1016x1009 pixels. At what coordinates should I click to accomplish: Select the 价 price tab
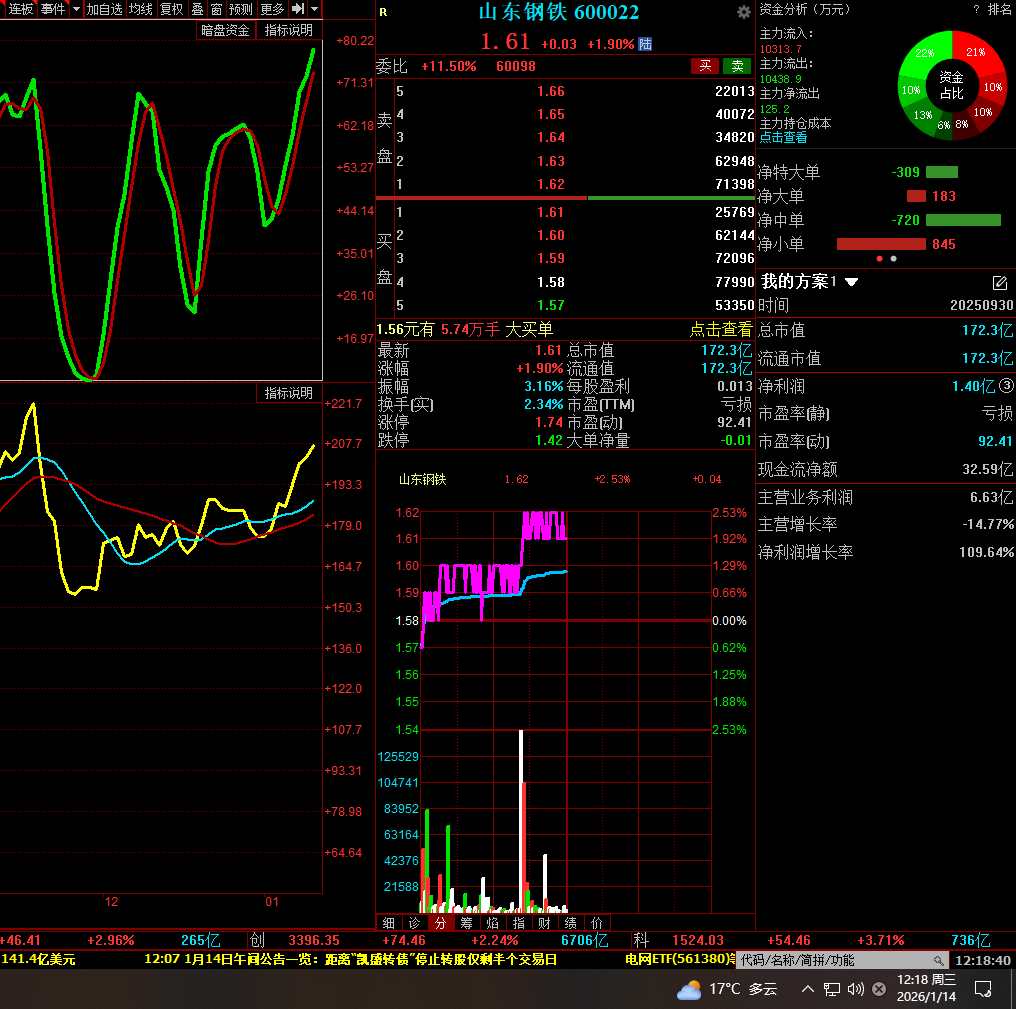coord(597,923)
